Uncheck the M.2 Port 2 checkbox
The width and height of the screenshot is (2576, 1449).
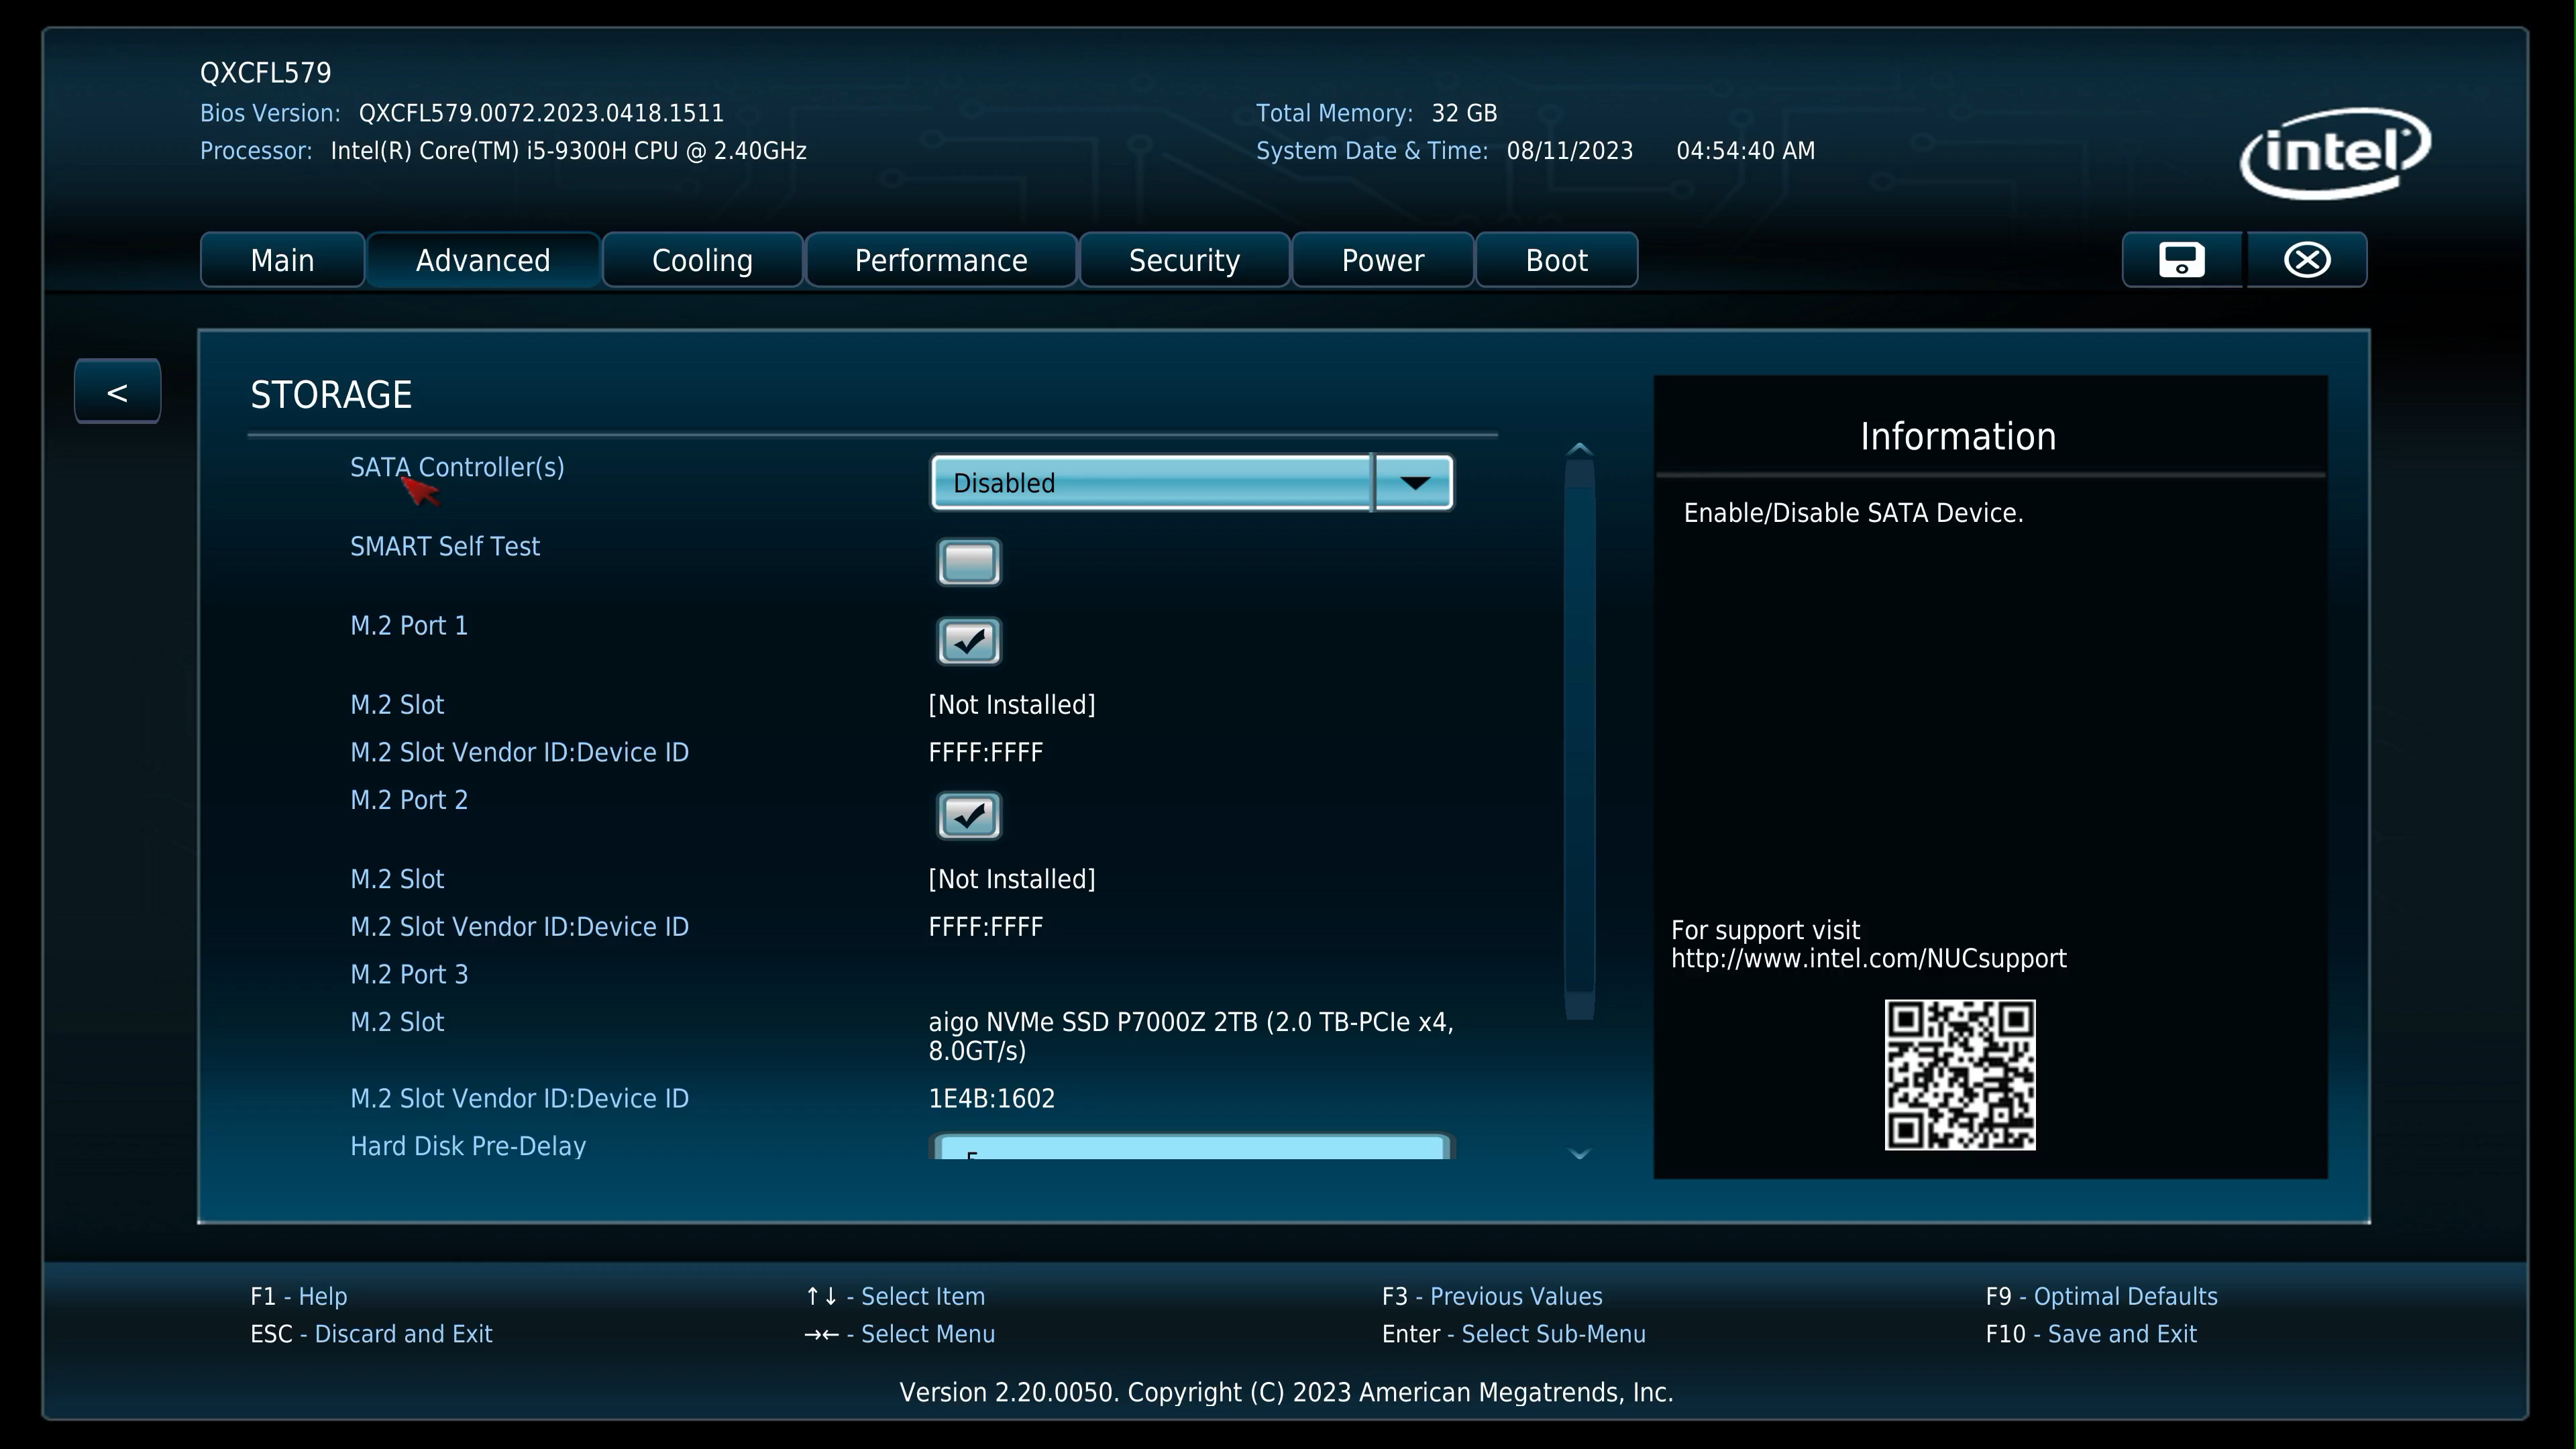coord(968,816)
